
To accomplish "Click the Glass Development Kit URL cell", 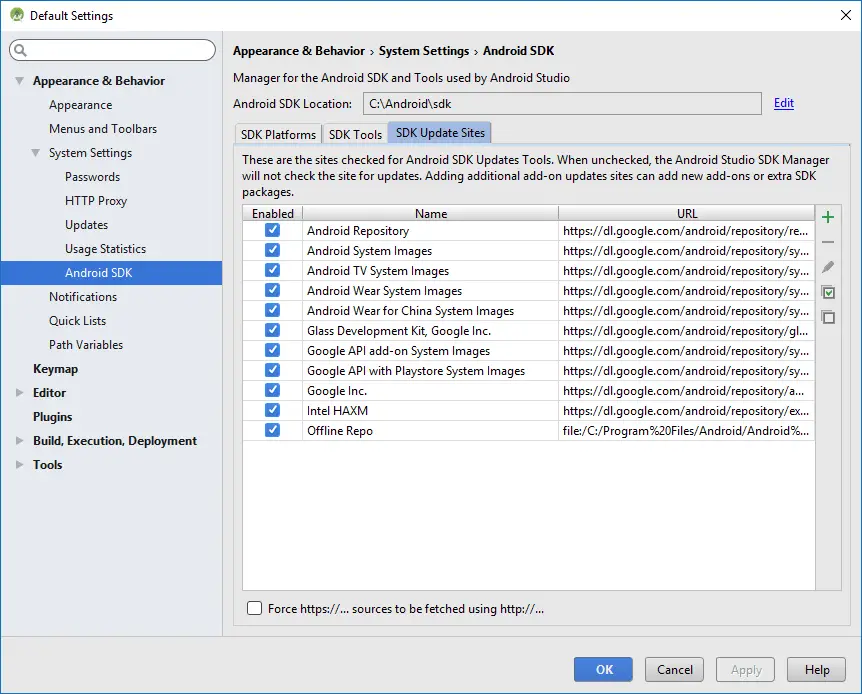I will 686,331.
